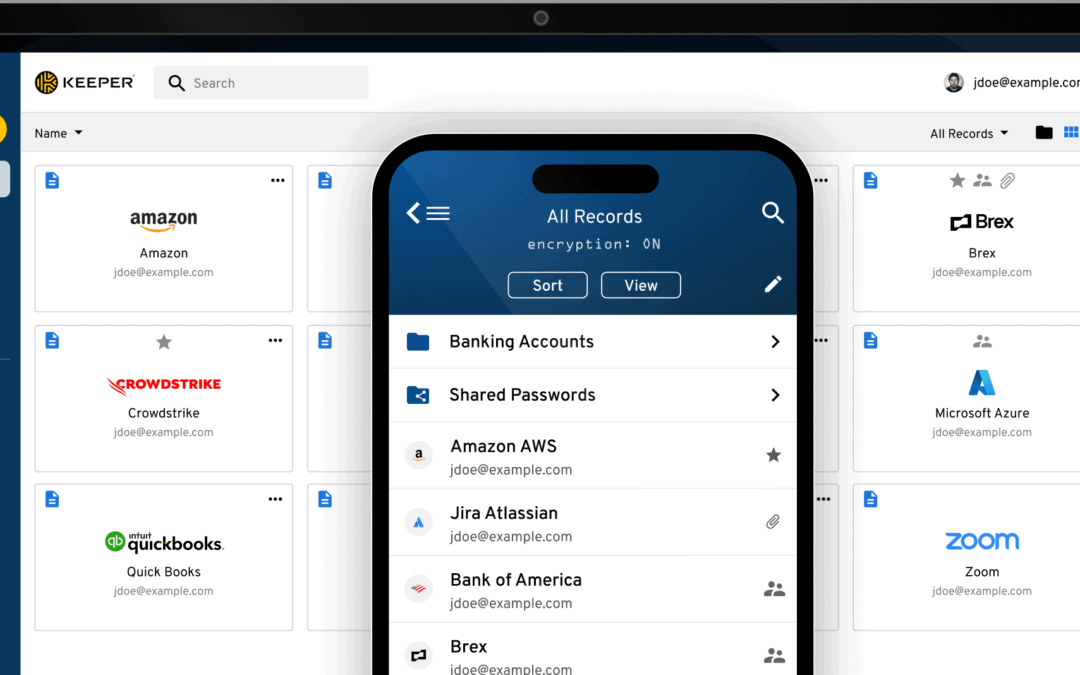Open the Quick Books record logo
The image size is (1080, 675).
point(164,543)
